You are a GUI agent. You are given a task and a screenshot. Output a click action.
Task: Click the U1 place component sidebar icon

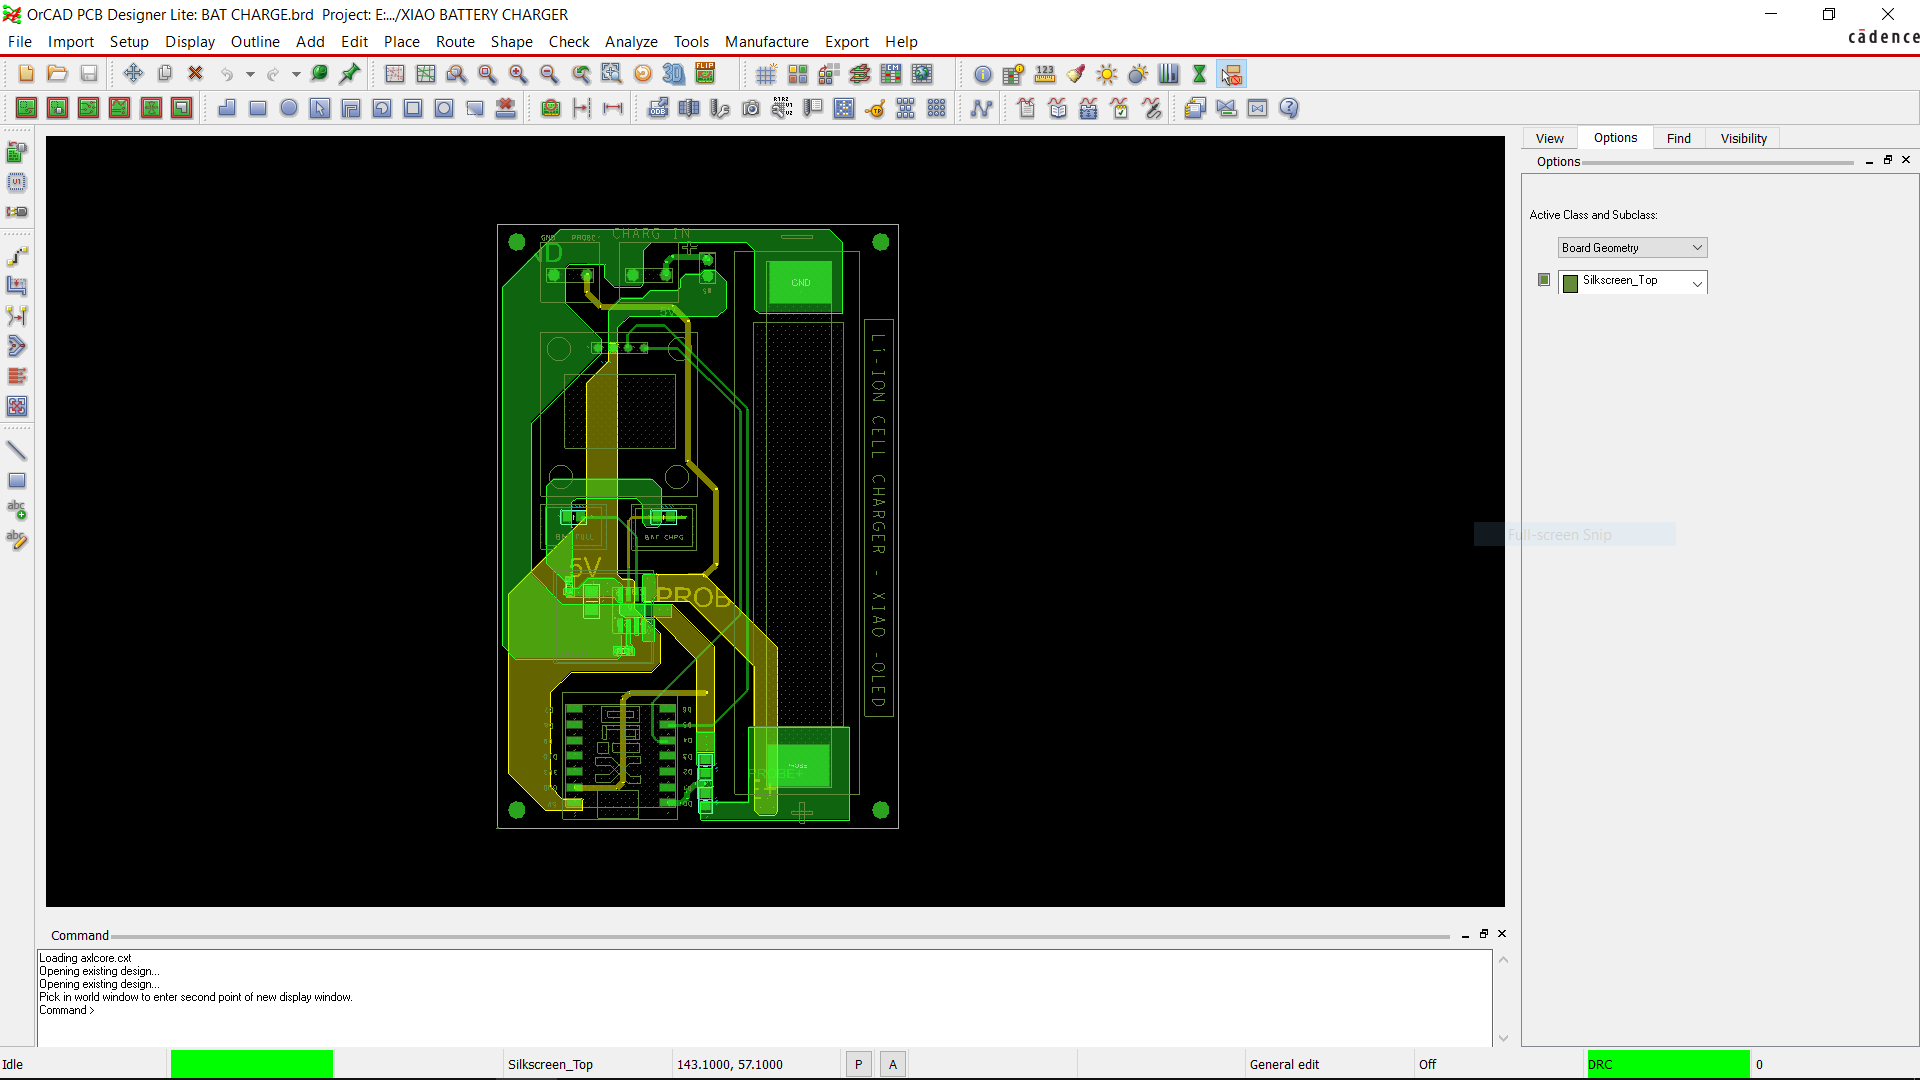(17, 182)
